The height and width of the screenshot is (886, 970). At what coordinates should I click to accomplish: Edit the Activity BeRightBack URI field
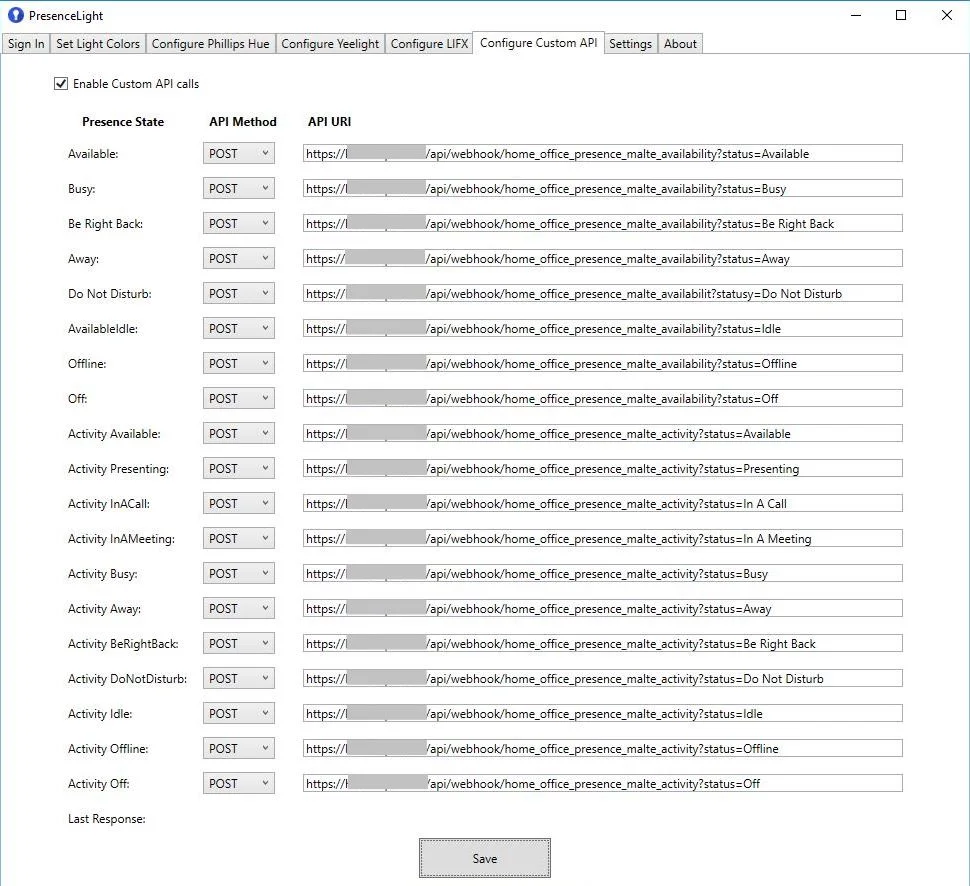603,643
